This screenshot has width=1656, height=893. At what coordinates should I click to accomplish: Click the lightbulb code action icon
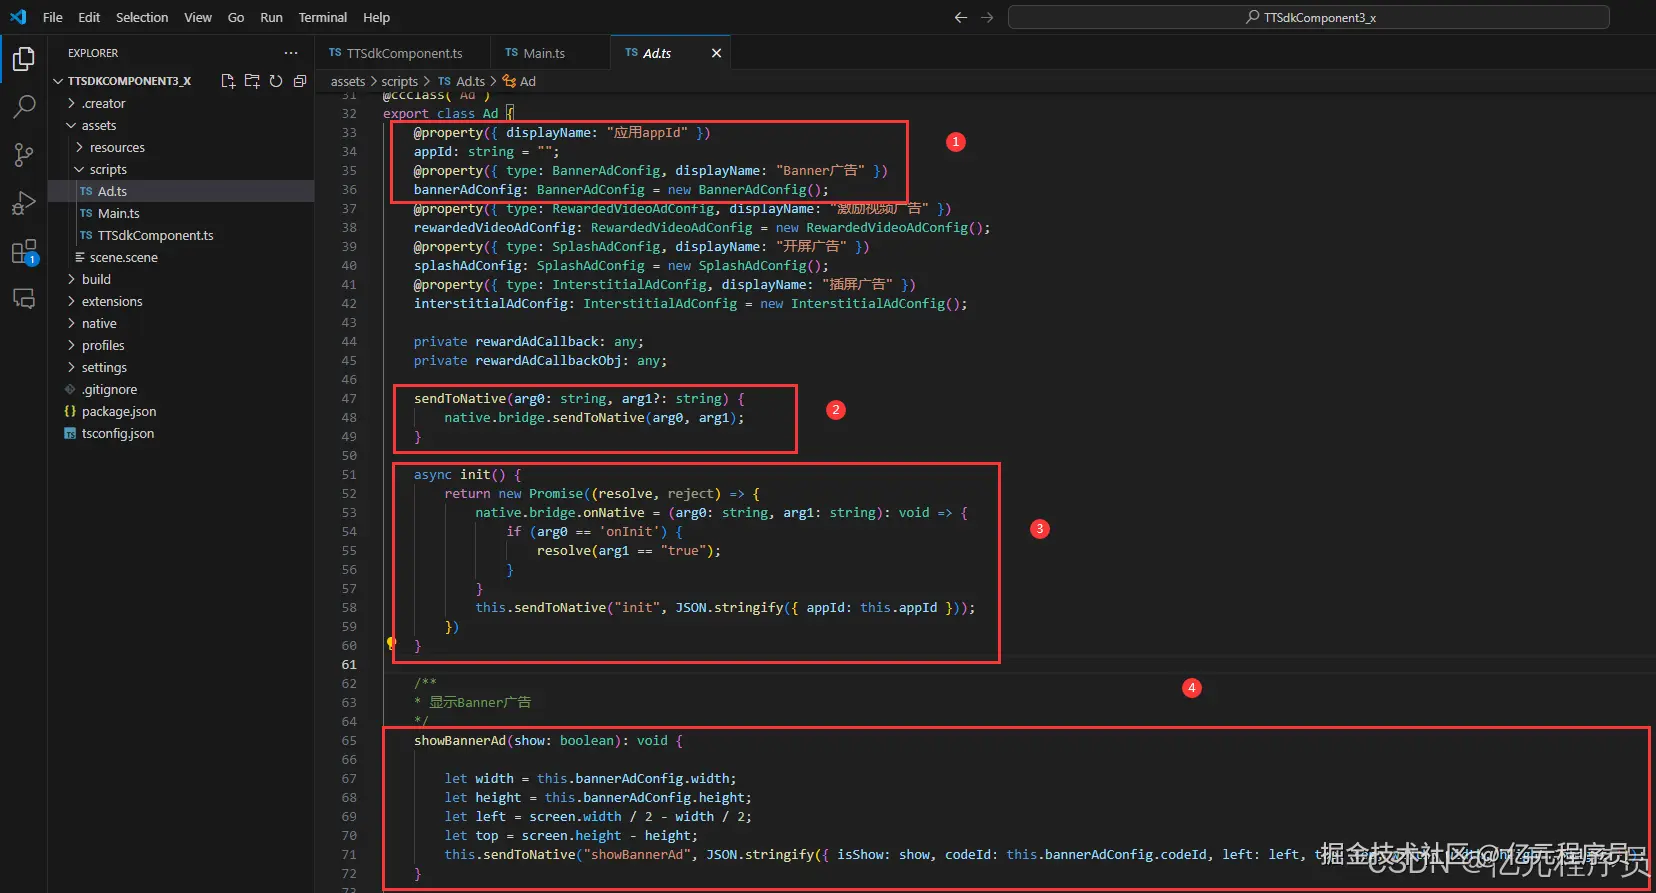tap(391, 643)
